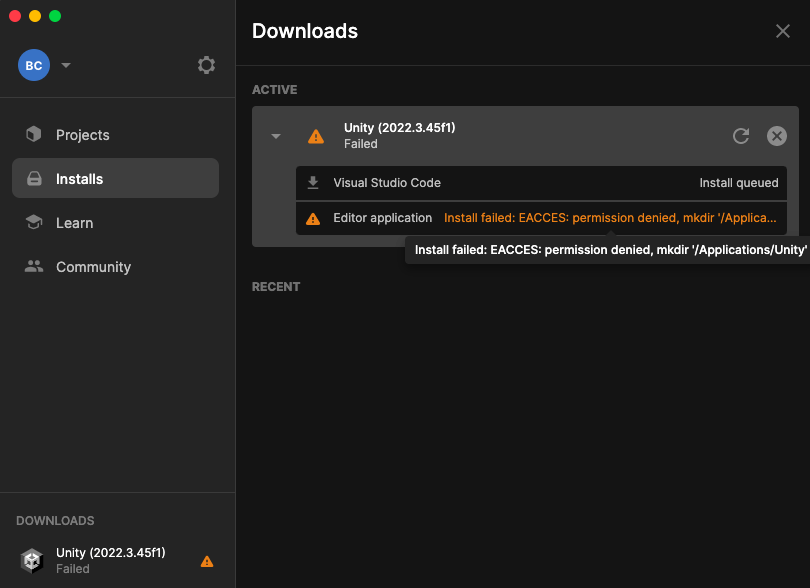The image size is (810, 588).
Task: Expand the account dropdown arrow
Action: pos(66,65)
